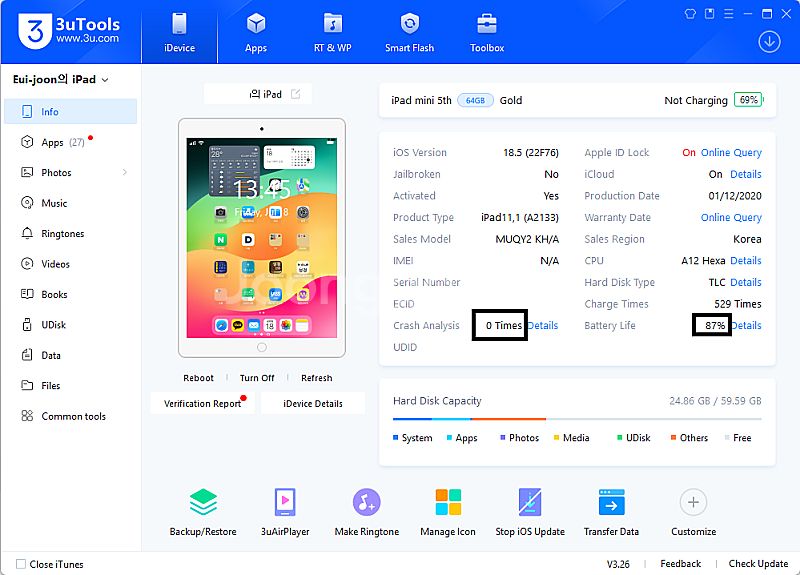The image size is (800, 575).
Task: Click the Turn Off button
Action: (257, 378)
